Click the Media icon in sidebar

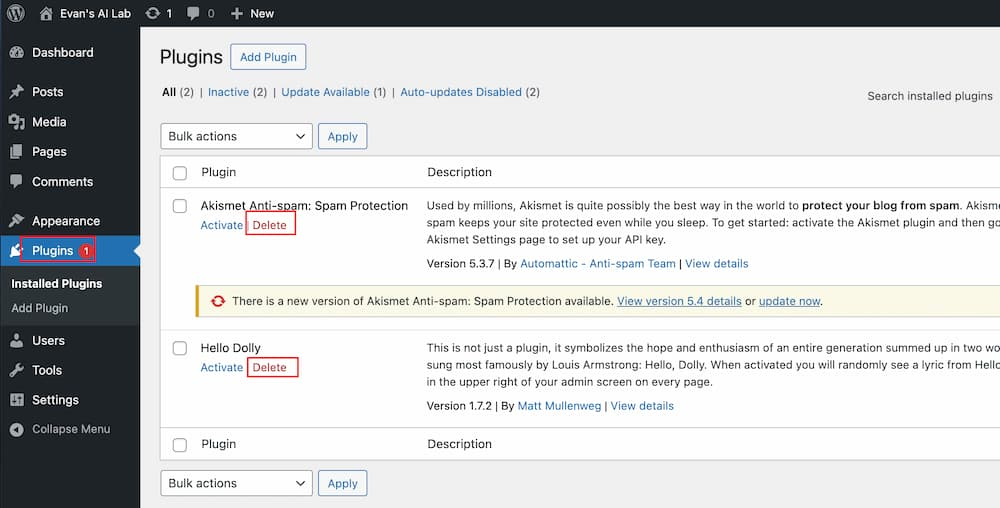[x=17, y=122]
